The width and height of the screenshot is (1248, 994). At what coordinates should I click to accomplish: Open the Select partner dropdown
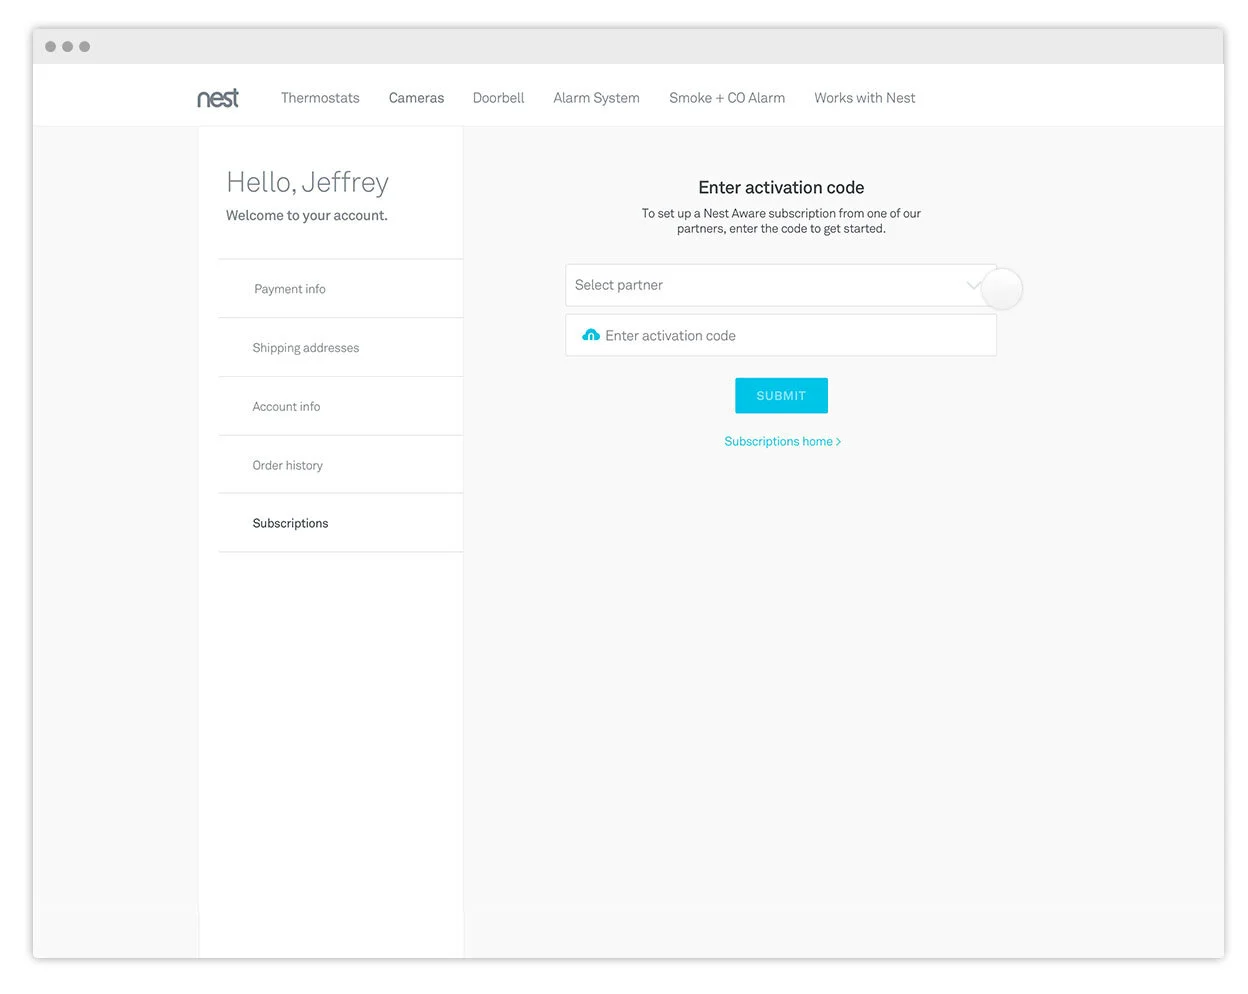click(781, 285)
